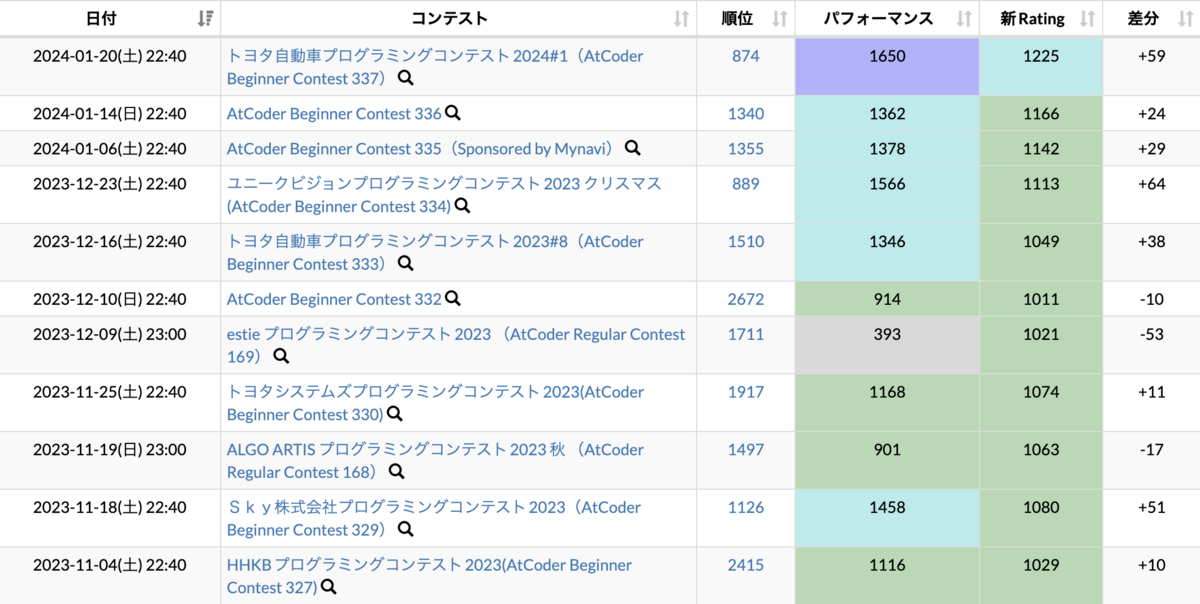Click the コンテスト column header text
This screenshot has width=1200, height=604.
[x=450, y=18]
